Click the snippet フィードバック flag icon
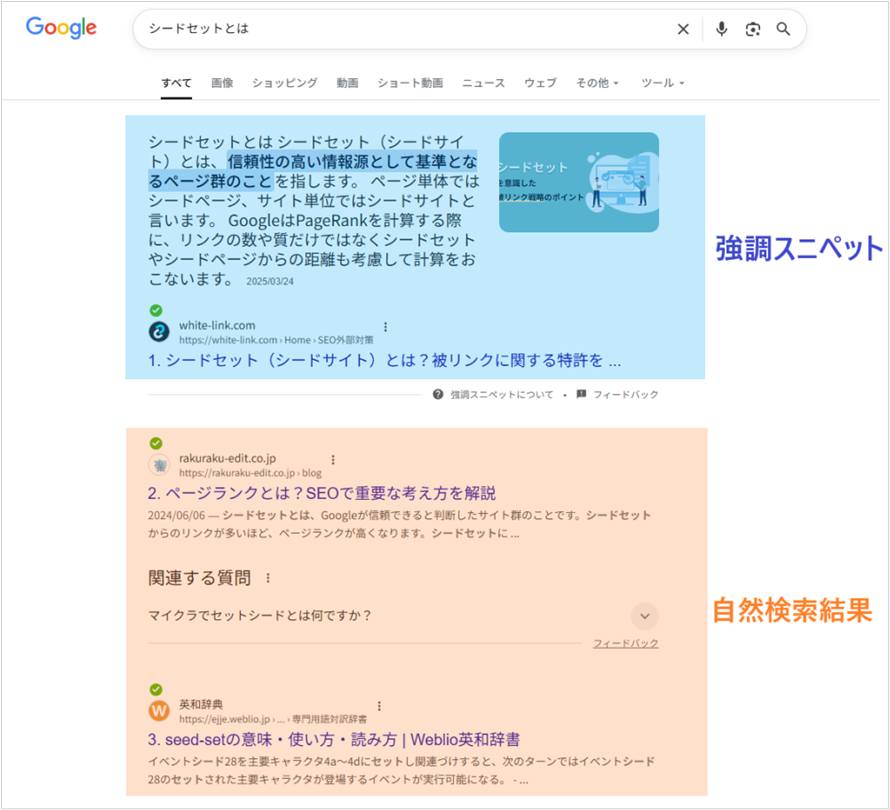Viewport: 890px width, 810px height. point(581,394)
